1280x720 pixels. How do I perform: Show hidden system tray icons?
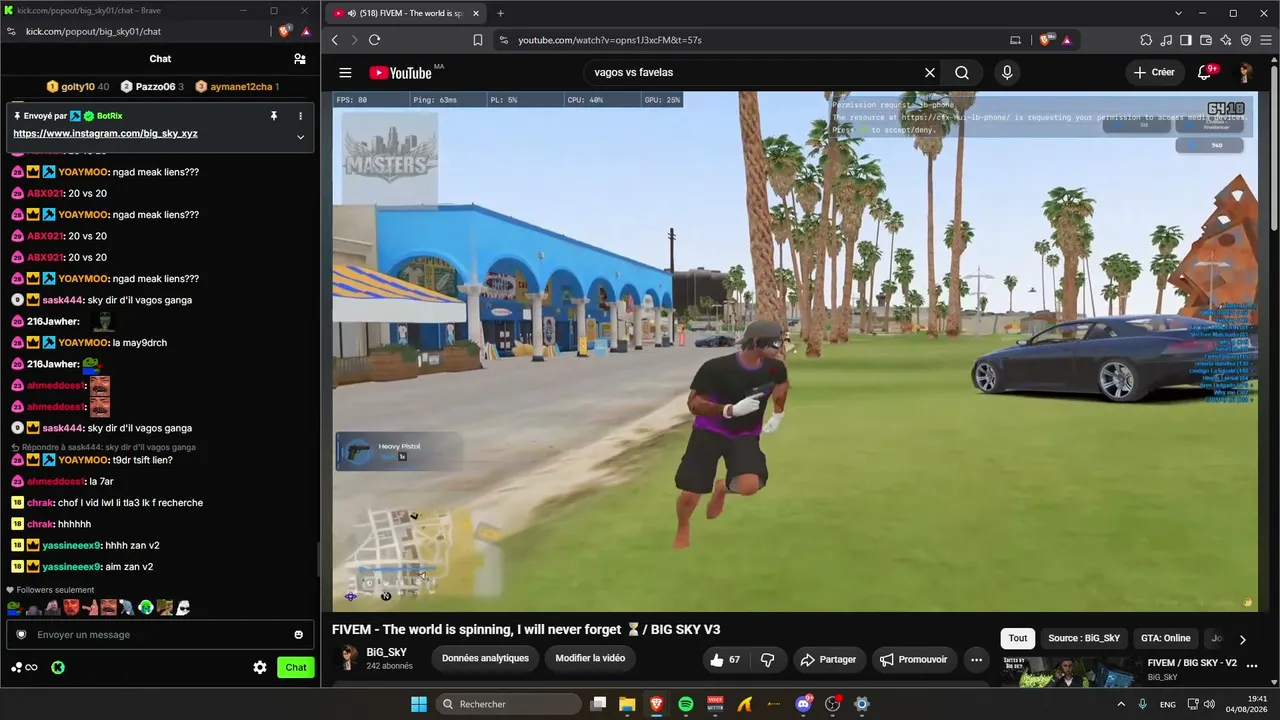point(1119,704)
